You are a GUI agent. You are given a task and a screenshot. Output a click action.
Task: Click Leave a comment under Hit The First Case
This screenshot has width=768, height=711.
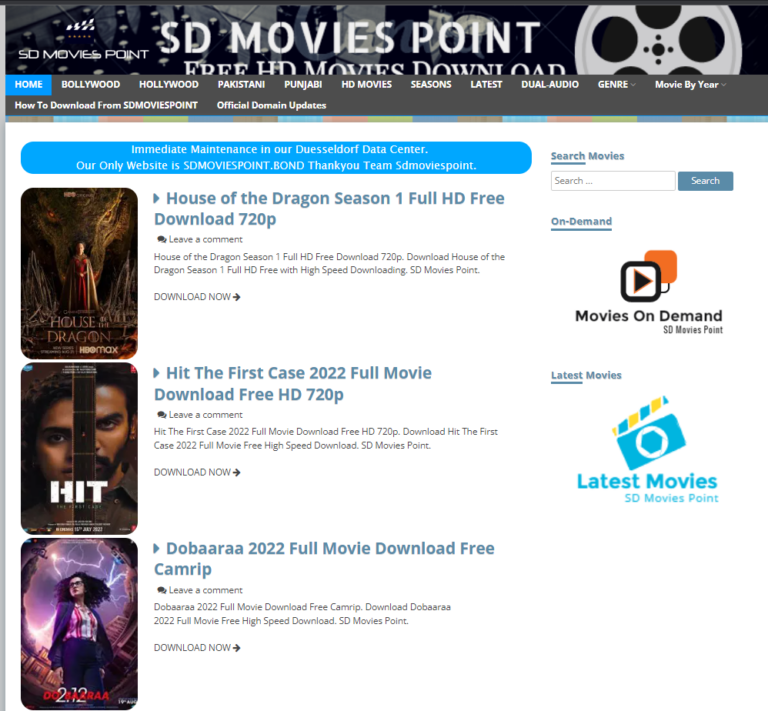tap(205, 415)
